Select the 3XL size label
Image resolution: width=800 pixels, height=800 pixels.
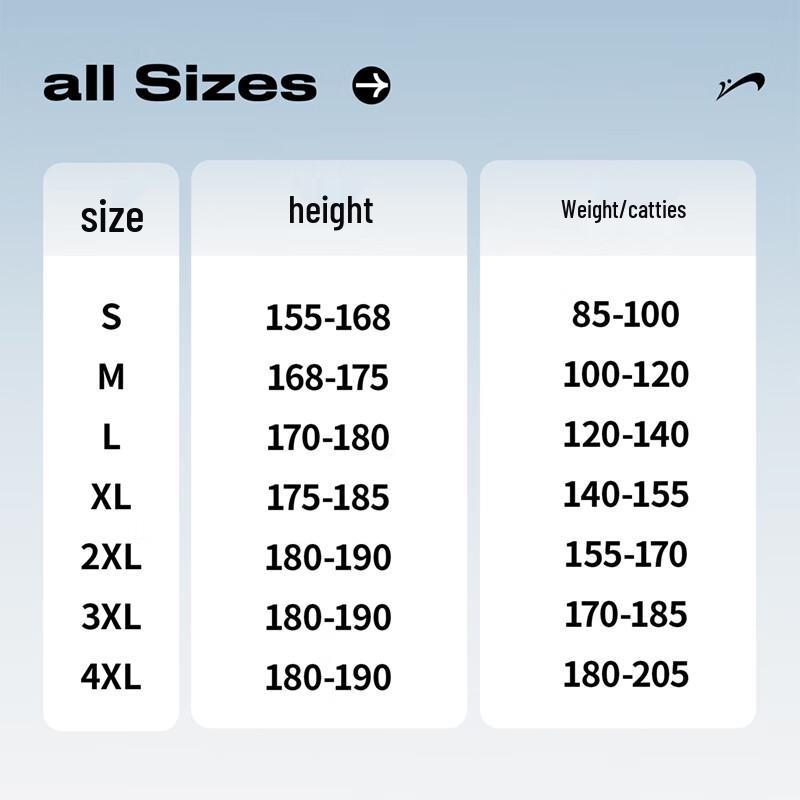[x=111, y=617]
